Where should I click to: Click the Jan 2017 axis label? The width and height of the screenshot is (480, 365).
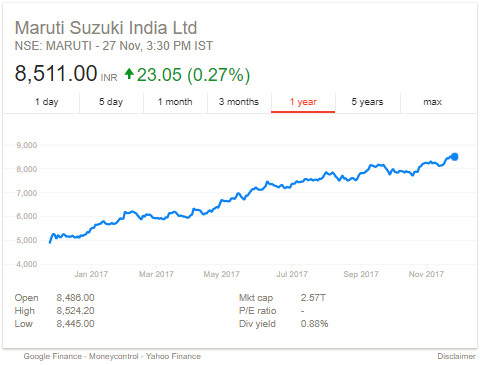pyautogui.click(x=91, y=274)
